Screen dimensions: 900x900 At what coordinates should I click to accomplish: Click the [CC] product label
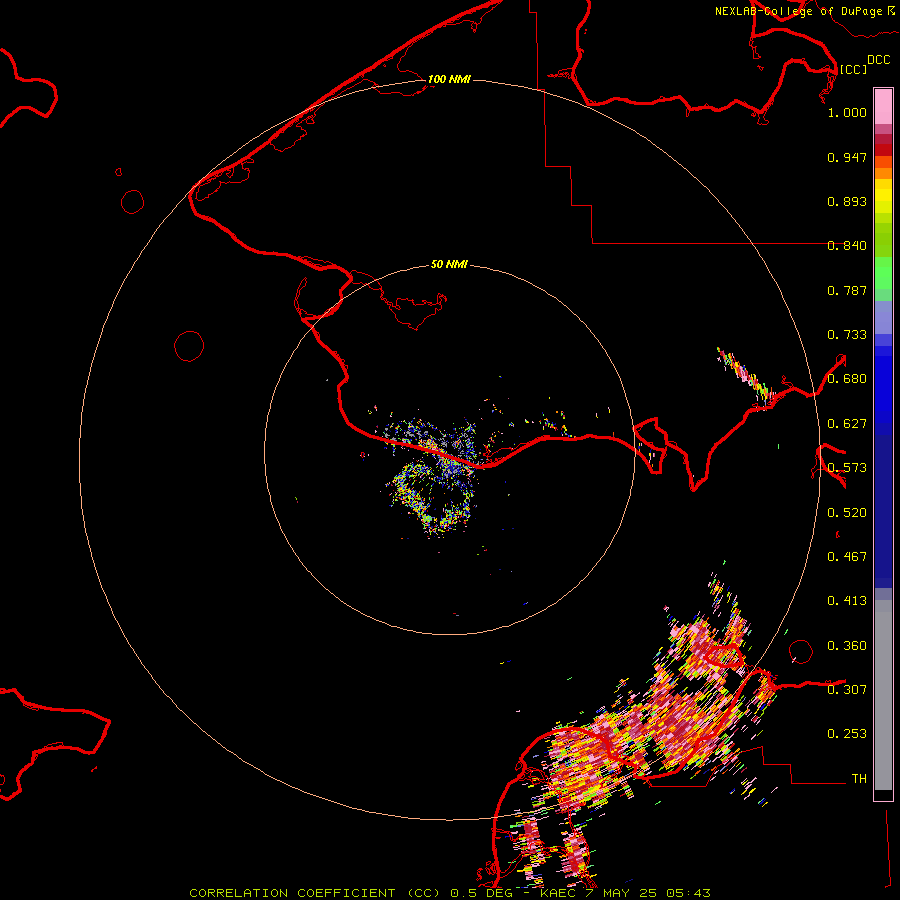coord(853,69)
